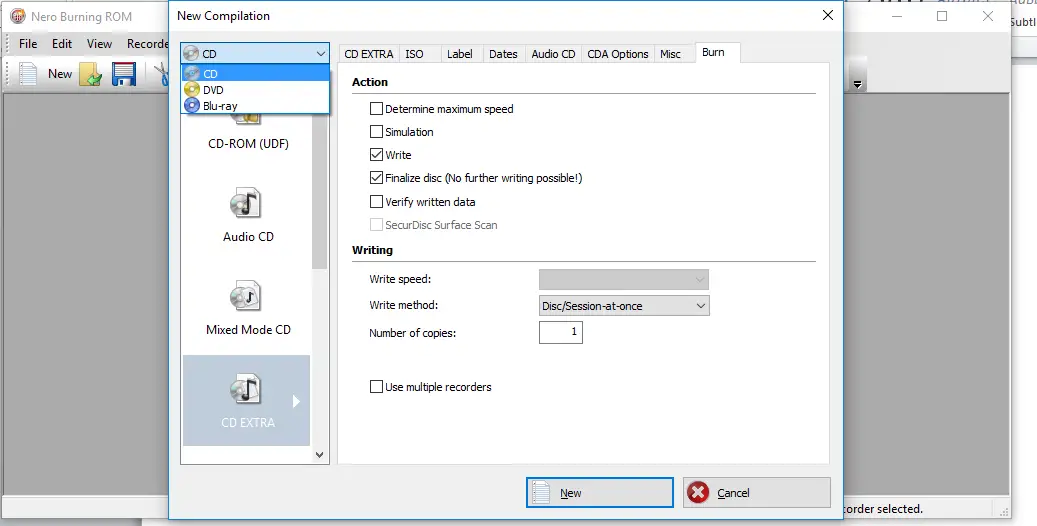Click the Nero Burning ROM app icon
The image size is (1037, 526).
(x=18, y=17)
